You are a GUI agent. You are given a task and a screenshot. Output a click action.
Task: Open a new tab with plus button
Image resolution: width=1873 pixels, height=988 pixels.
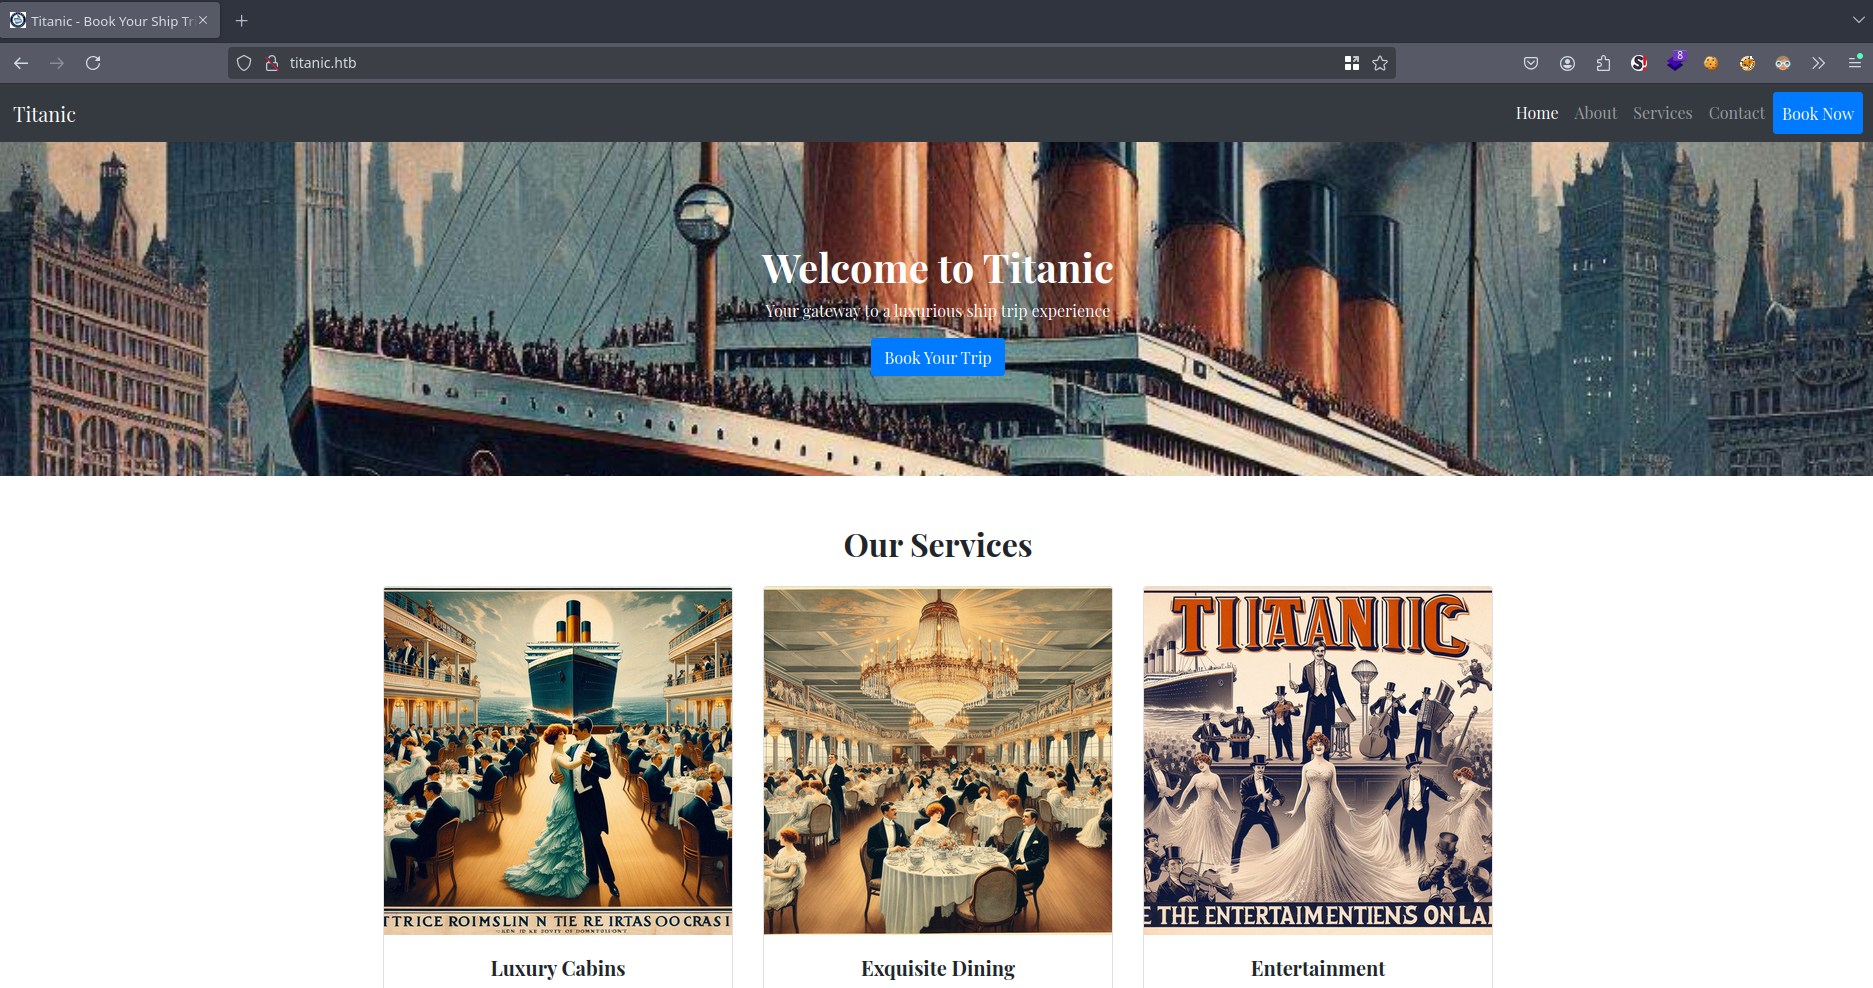tap(241, 21)
